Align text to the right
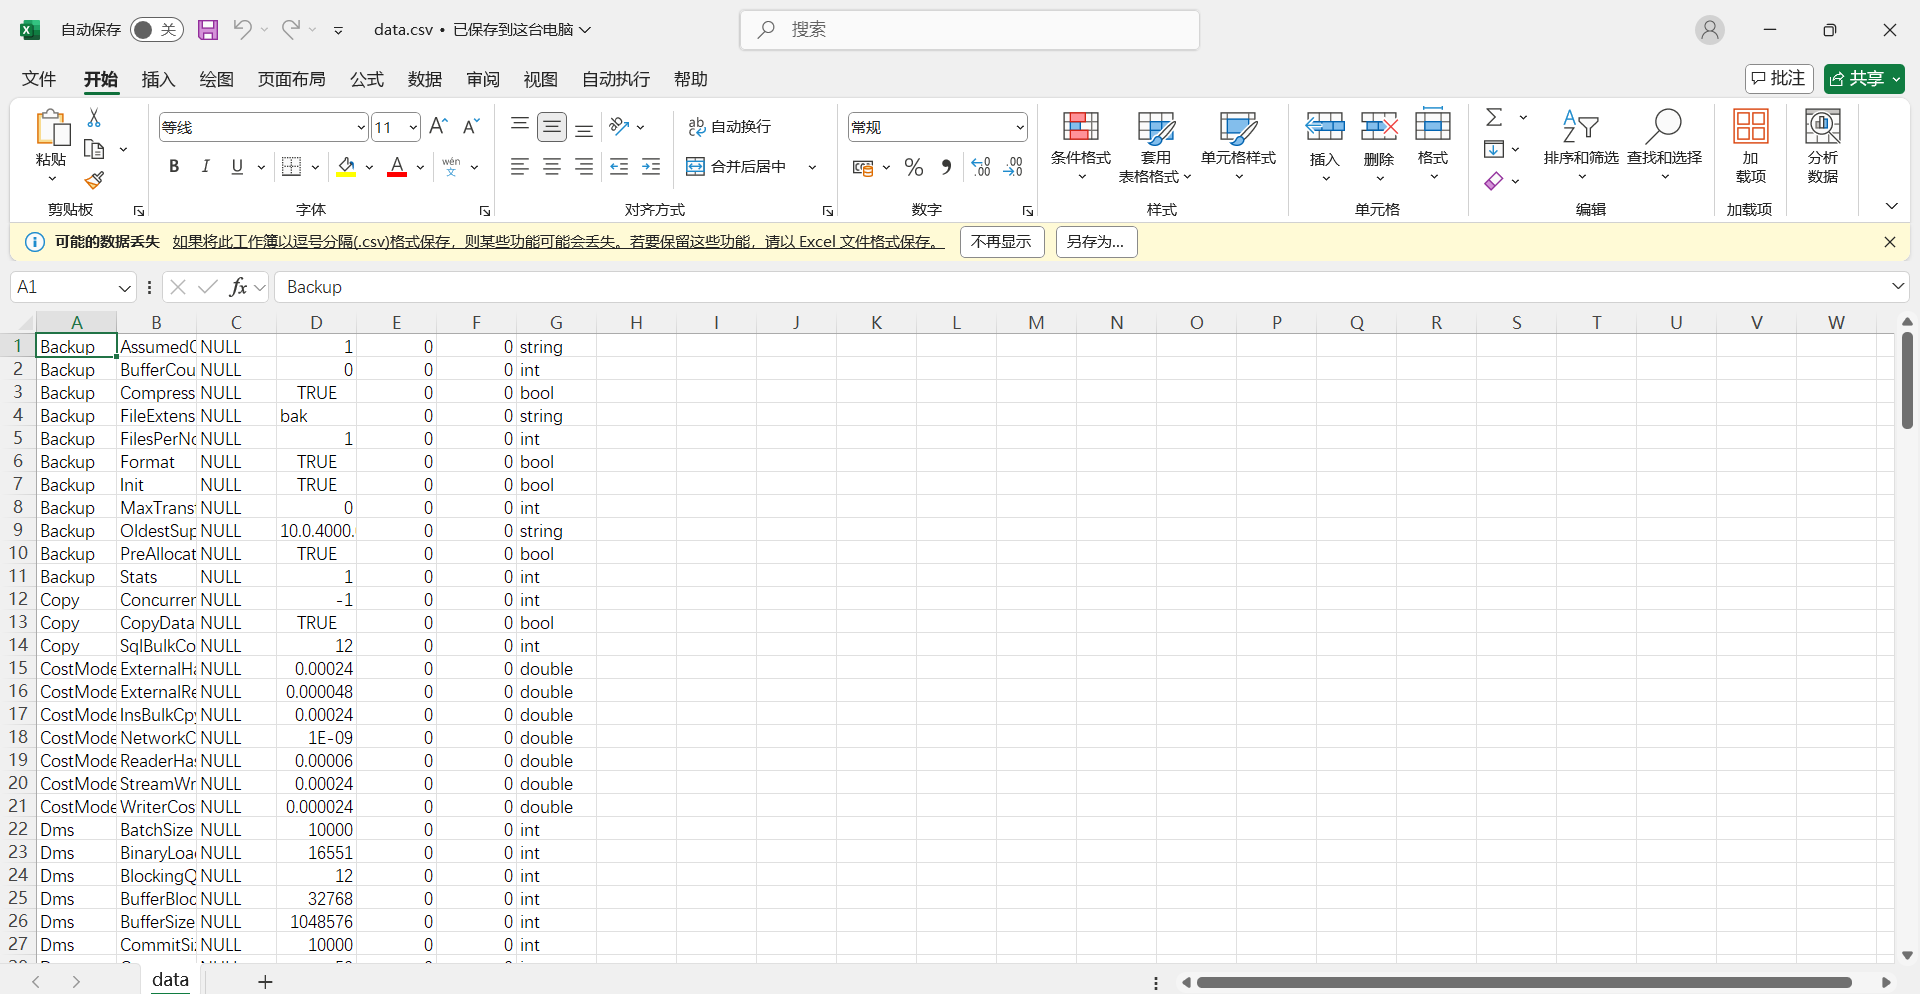Screen dimensions: 1920x994 click(584, 166)
